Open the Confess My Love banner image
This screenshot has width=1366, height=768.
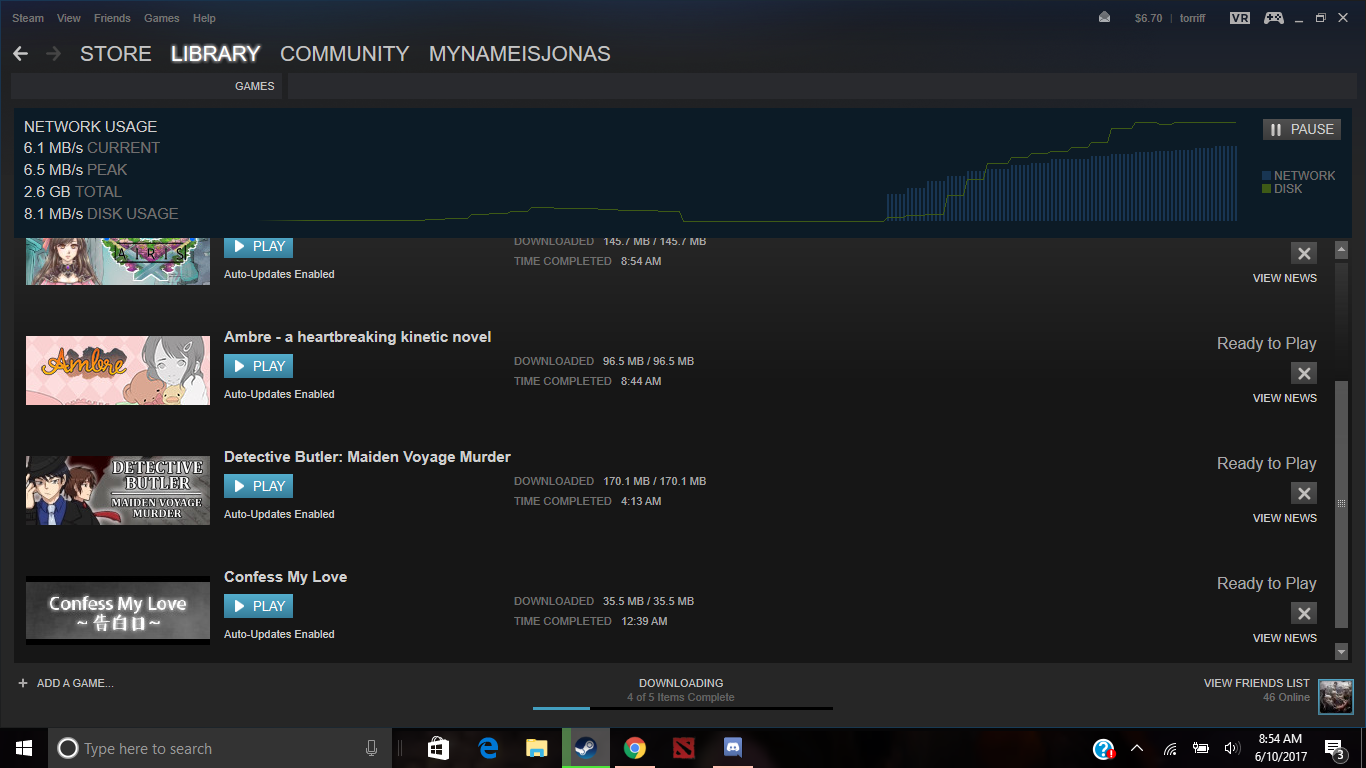point(118,610)
